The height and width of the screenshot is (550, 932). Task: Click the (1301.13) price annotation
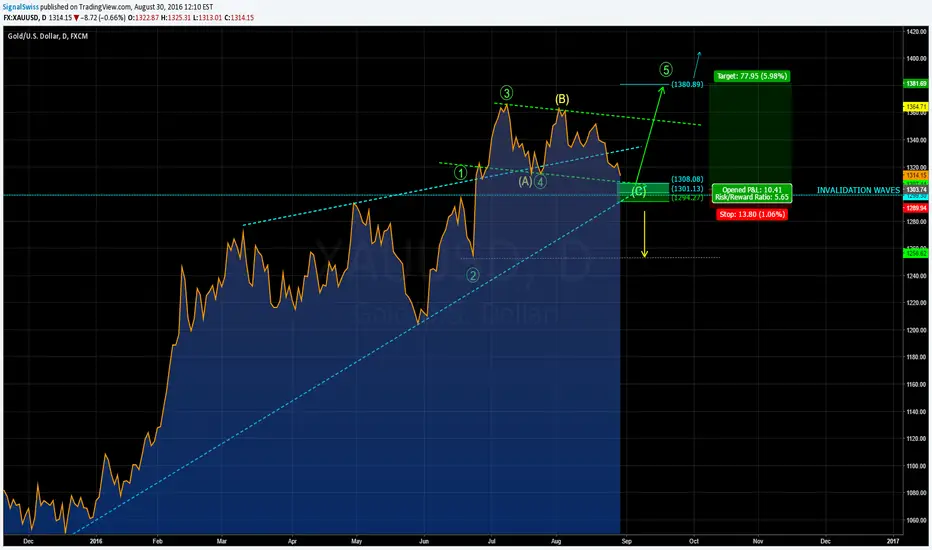pos(687,188)
